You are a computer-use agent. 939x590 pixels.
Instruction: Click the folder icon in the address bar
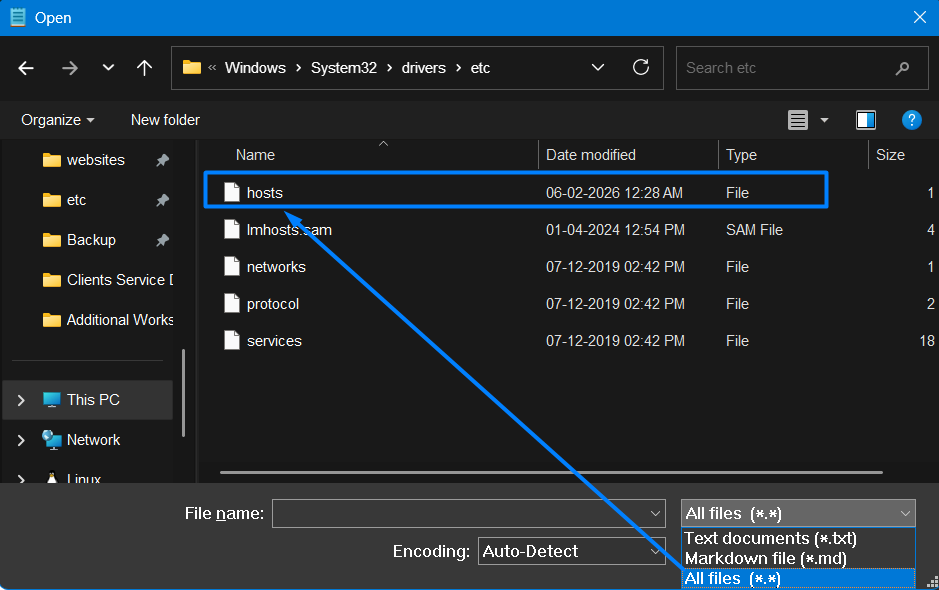190,67
